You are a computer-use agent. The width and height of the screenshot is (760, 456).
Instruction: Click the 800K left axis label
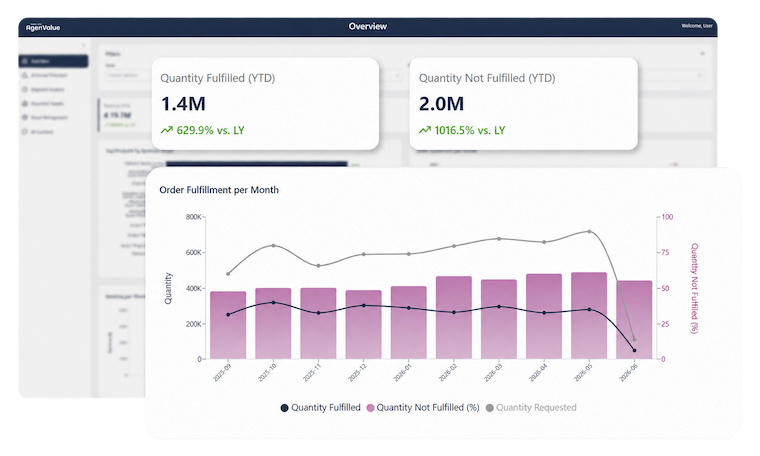[193, 217]
